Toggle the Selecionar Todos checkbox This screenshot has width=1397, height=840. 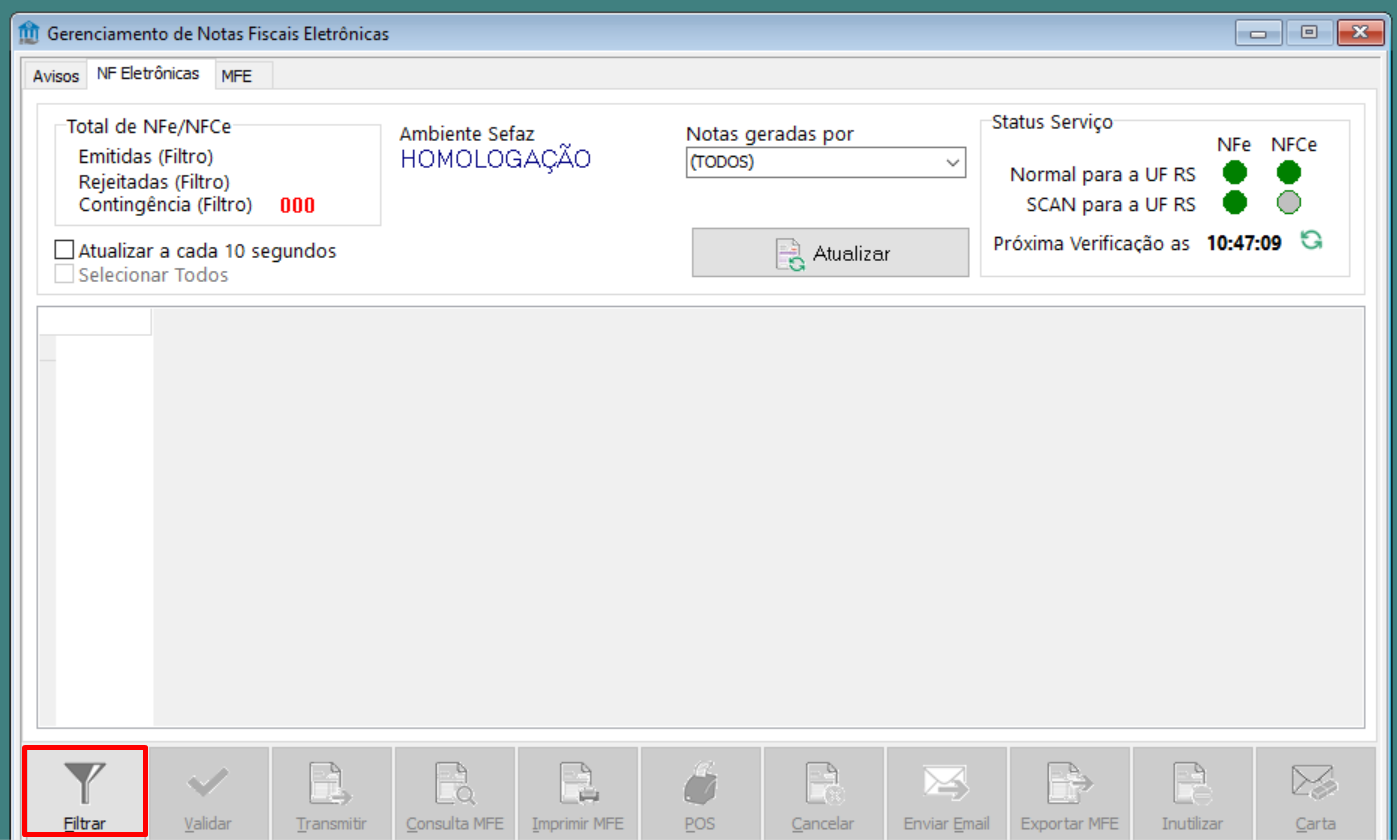[x=65, y=275]
